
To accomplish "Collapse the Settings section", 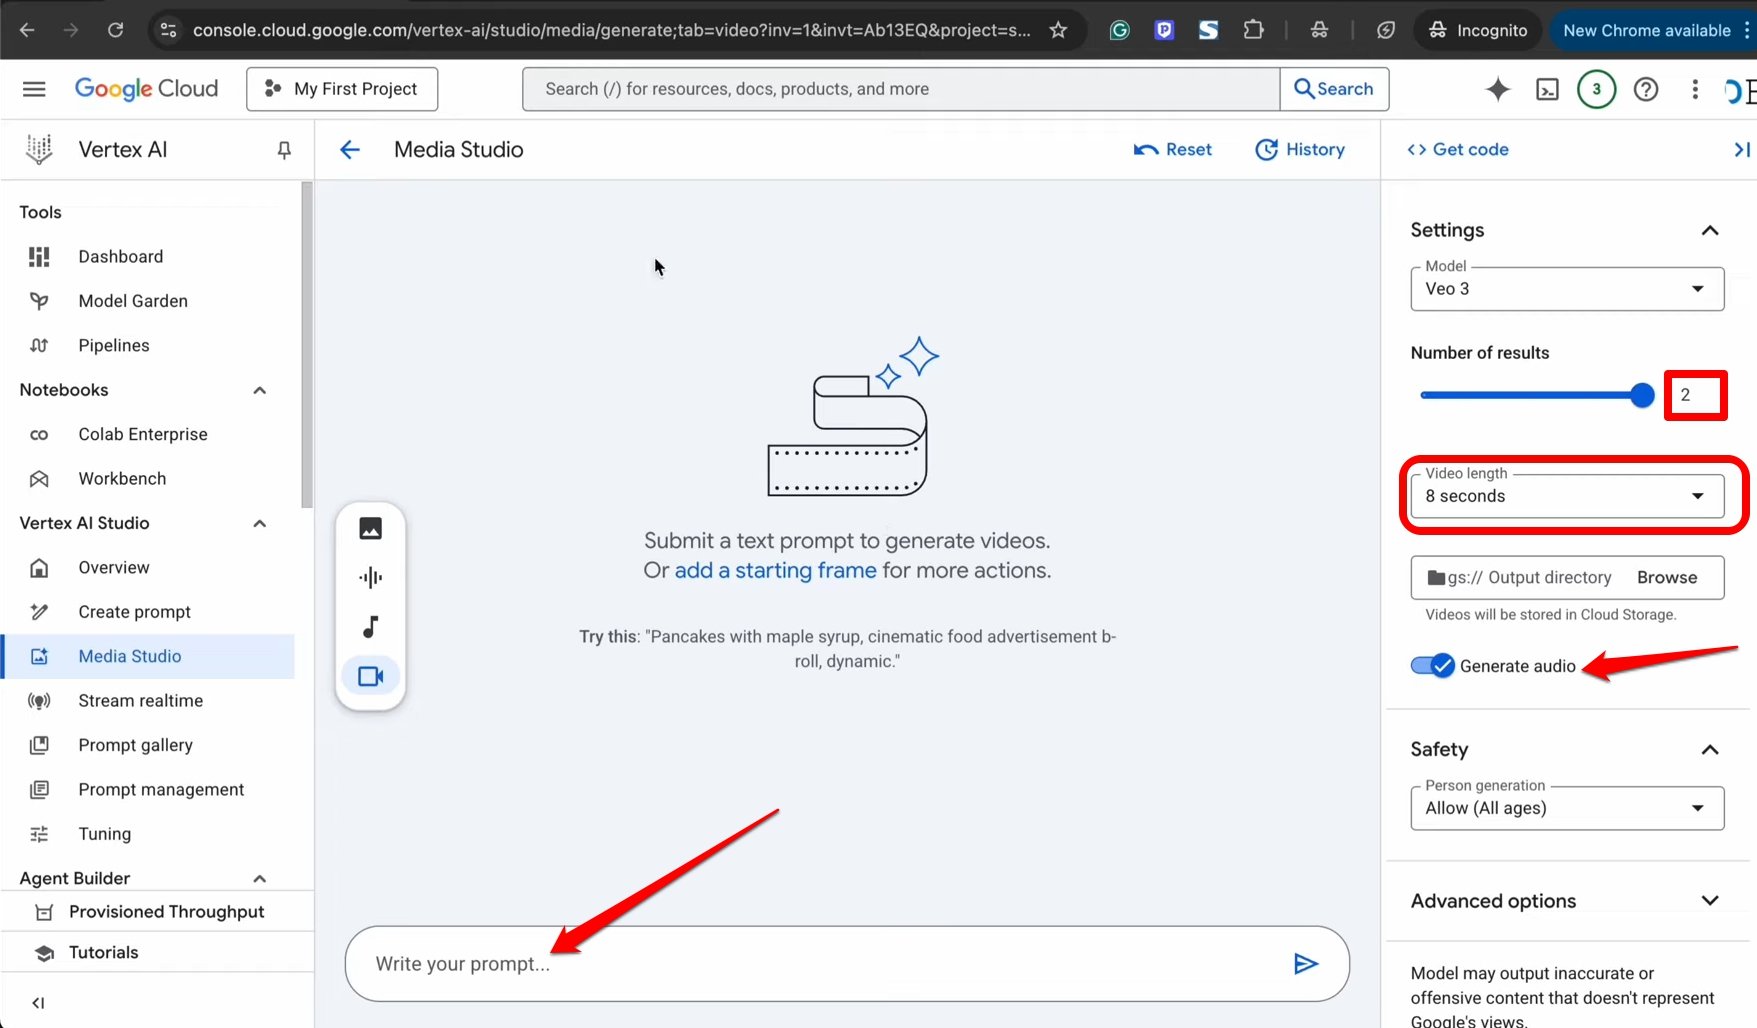I will pos(1709,230).
